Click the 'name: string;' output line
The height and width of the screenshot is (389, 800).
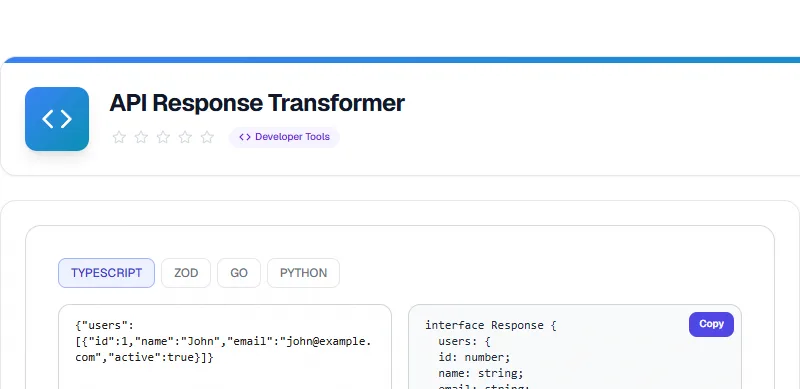pos(481,373)
